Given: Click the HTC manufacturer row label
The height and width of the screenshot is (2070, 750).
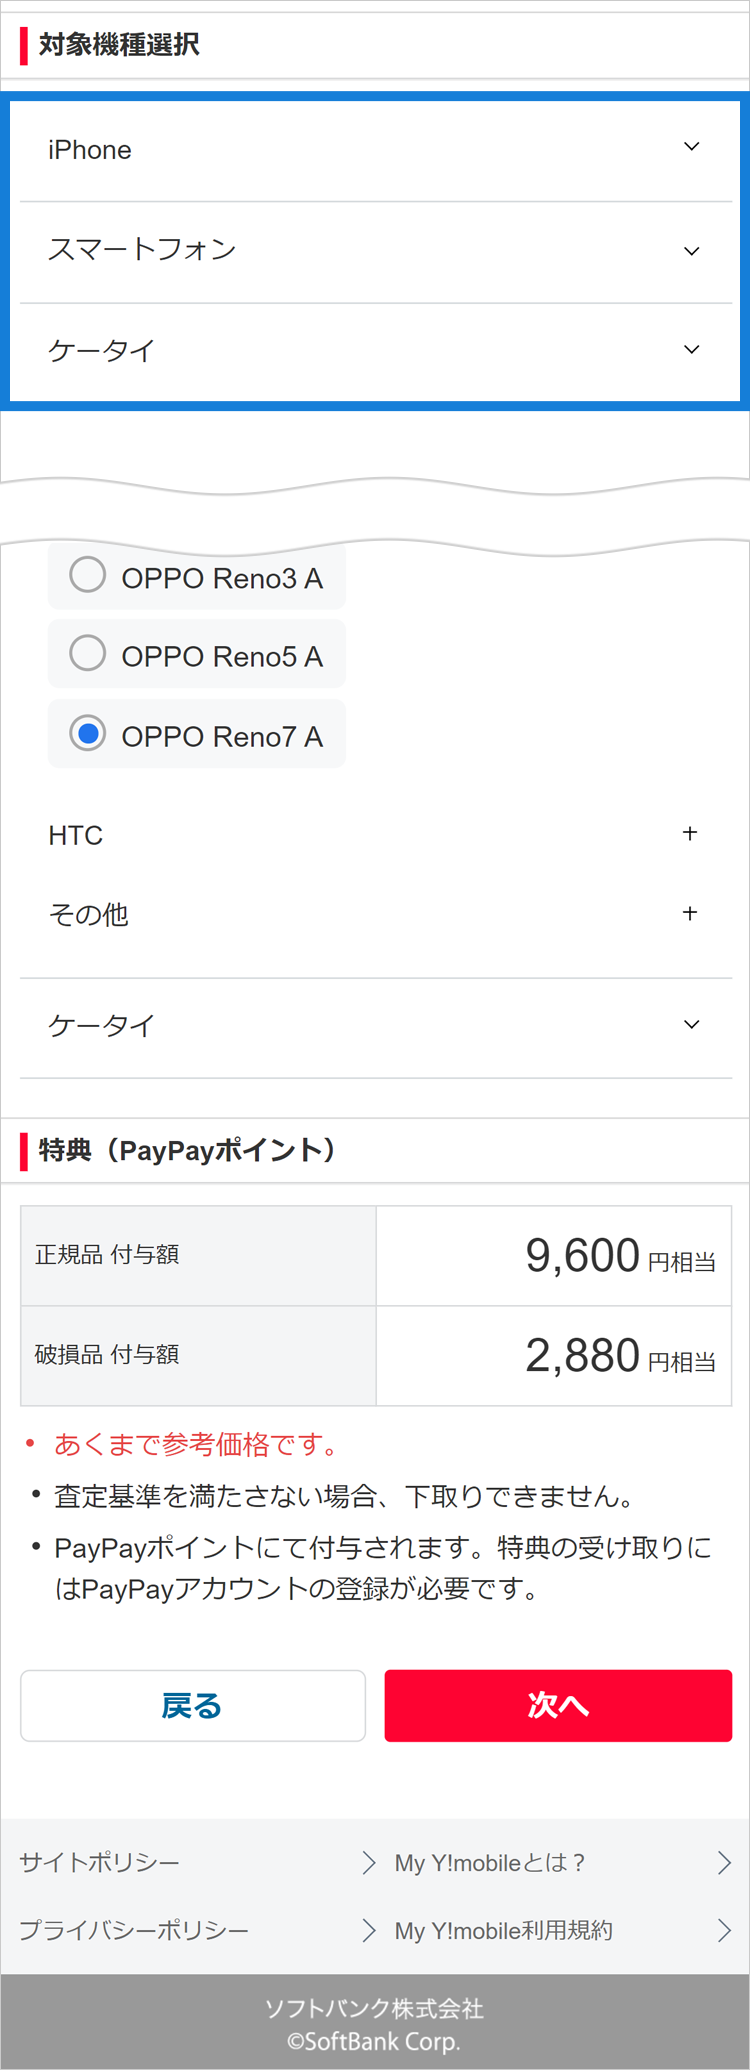Looking at the screenshot, I should click(x=76, y=835).
